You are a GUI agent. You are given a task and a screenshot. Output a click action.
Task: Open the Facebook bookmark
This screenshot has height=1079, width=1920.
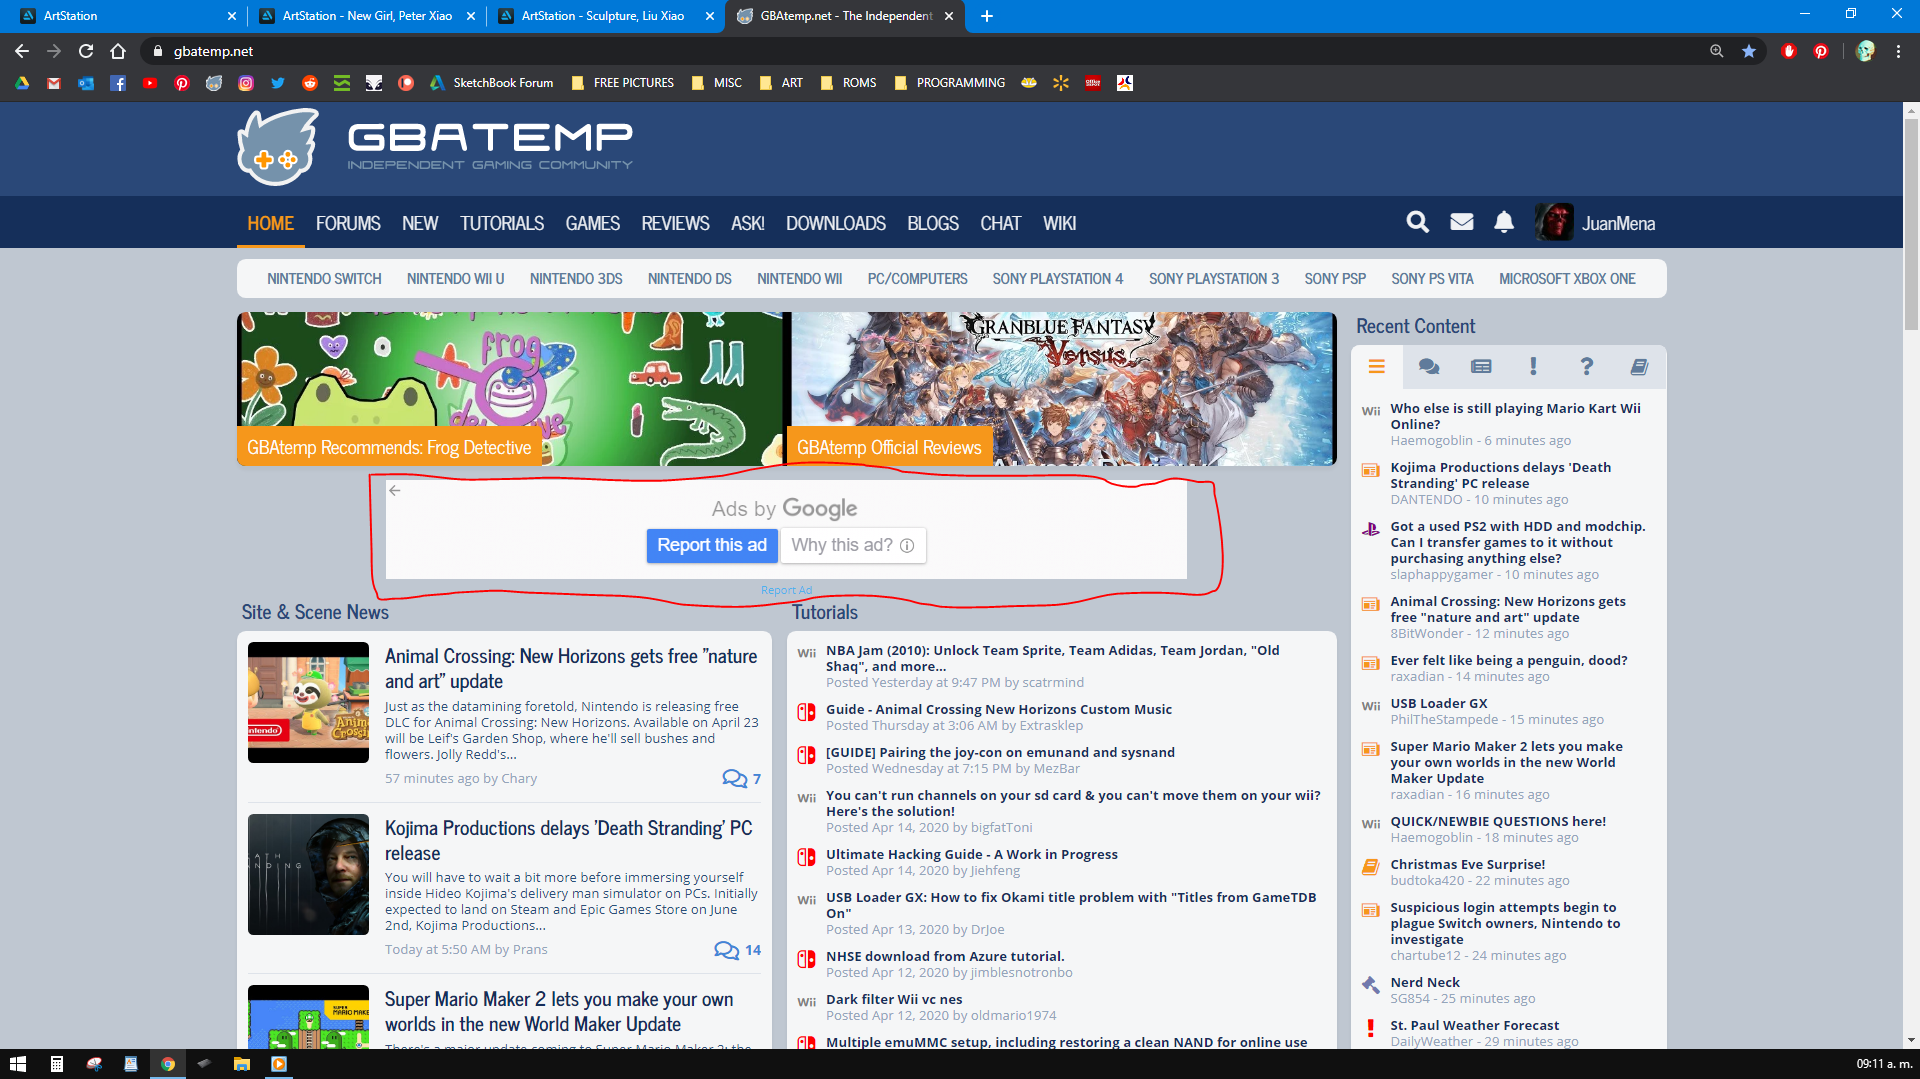click(x=118, y=83)
